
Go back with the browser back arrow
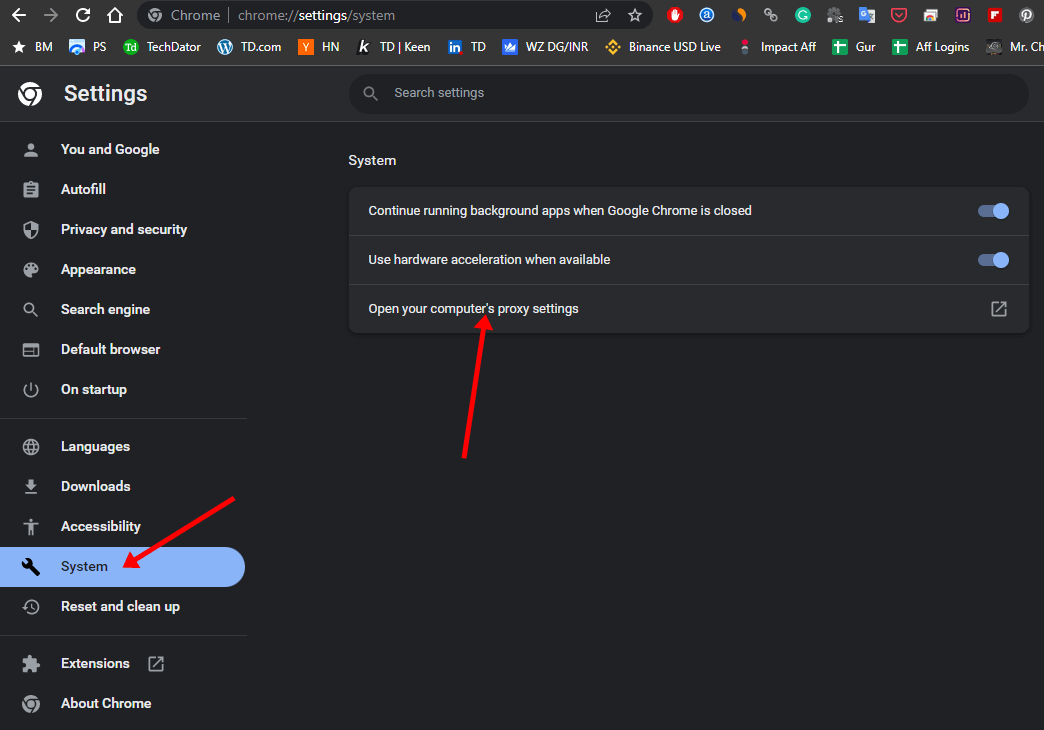coord(19,15)
